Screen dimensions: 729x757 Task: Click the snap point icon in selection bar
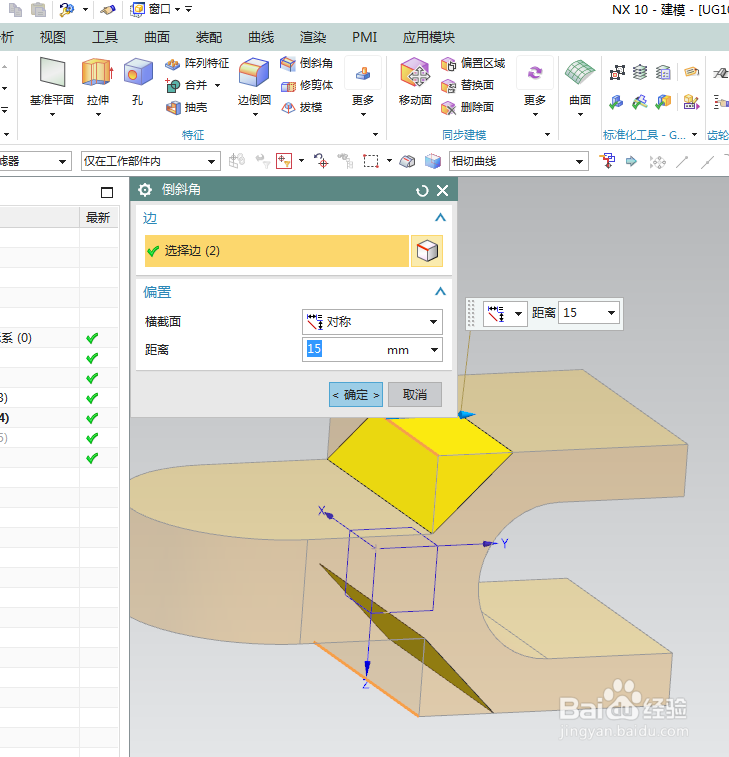point(284,161)
